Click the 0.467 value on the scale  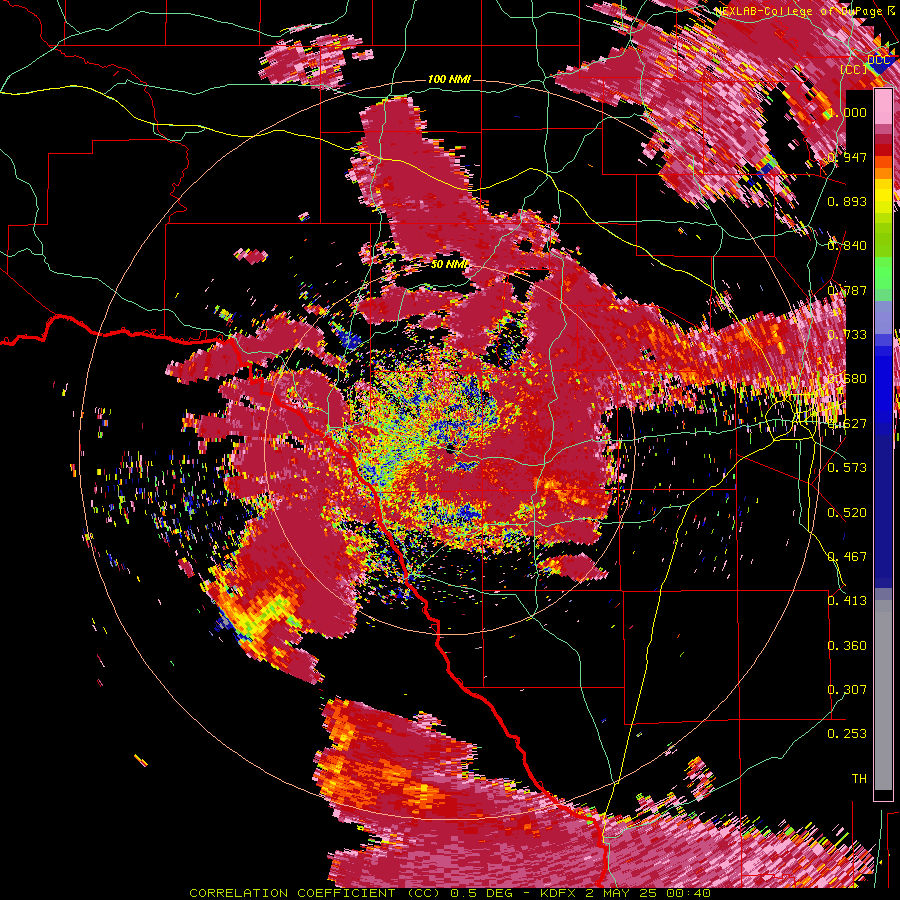(x=847, y=556)
